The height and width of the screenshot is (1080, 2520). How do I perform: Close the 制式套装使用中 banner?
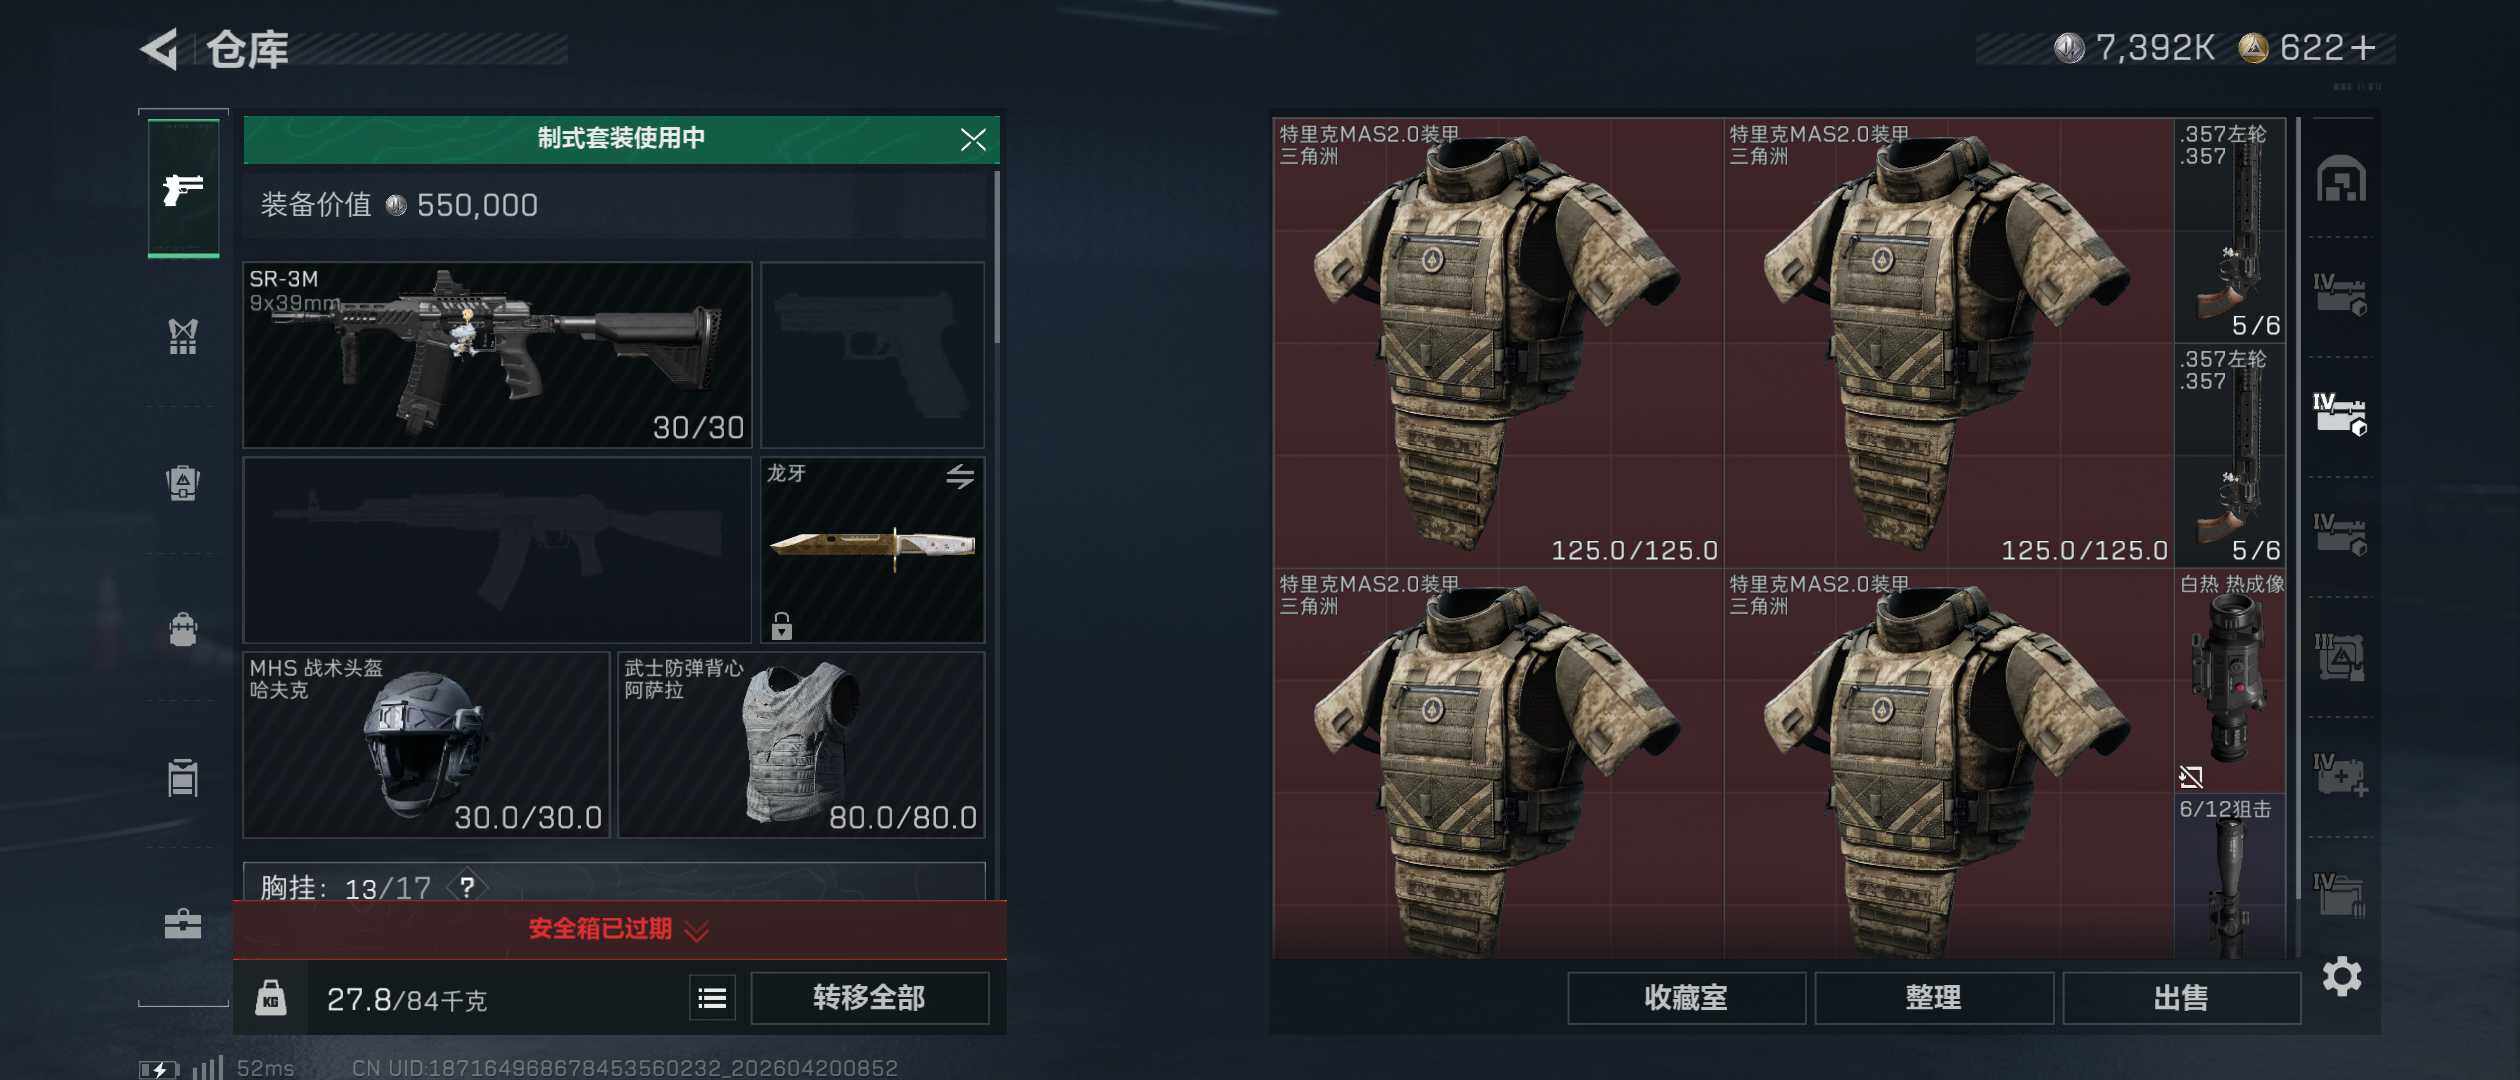(x=973, y=140)
